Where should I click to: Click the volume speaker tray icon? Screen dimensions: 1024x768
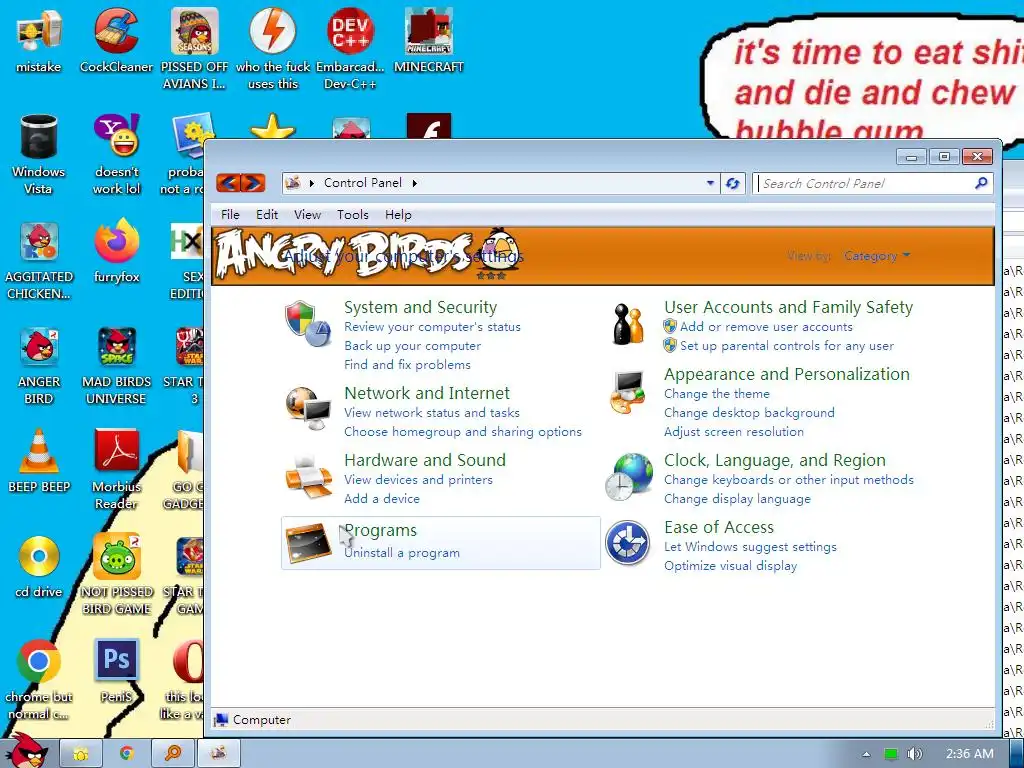915,754
